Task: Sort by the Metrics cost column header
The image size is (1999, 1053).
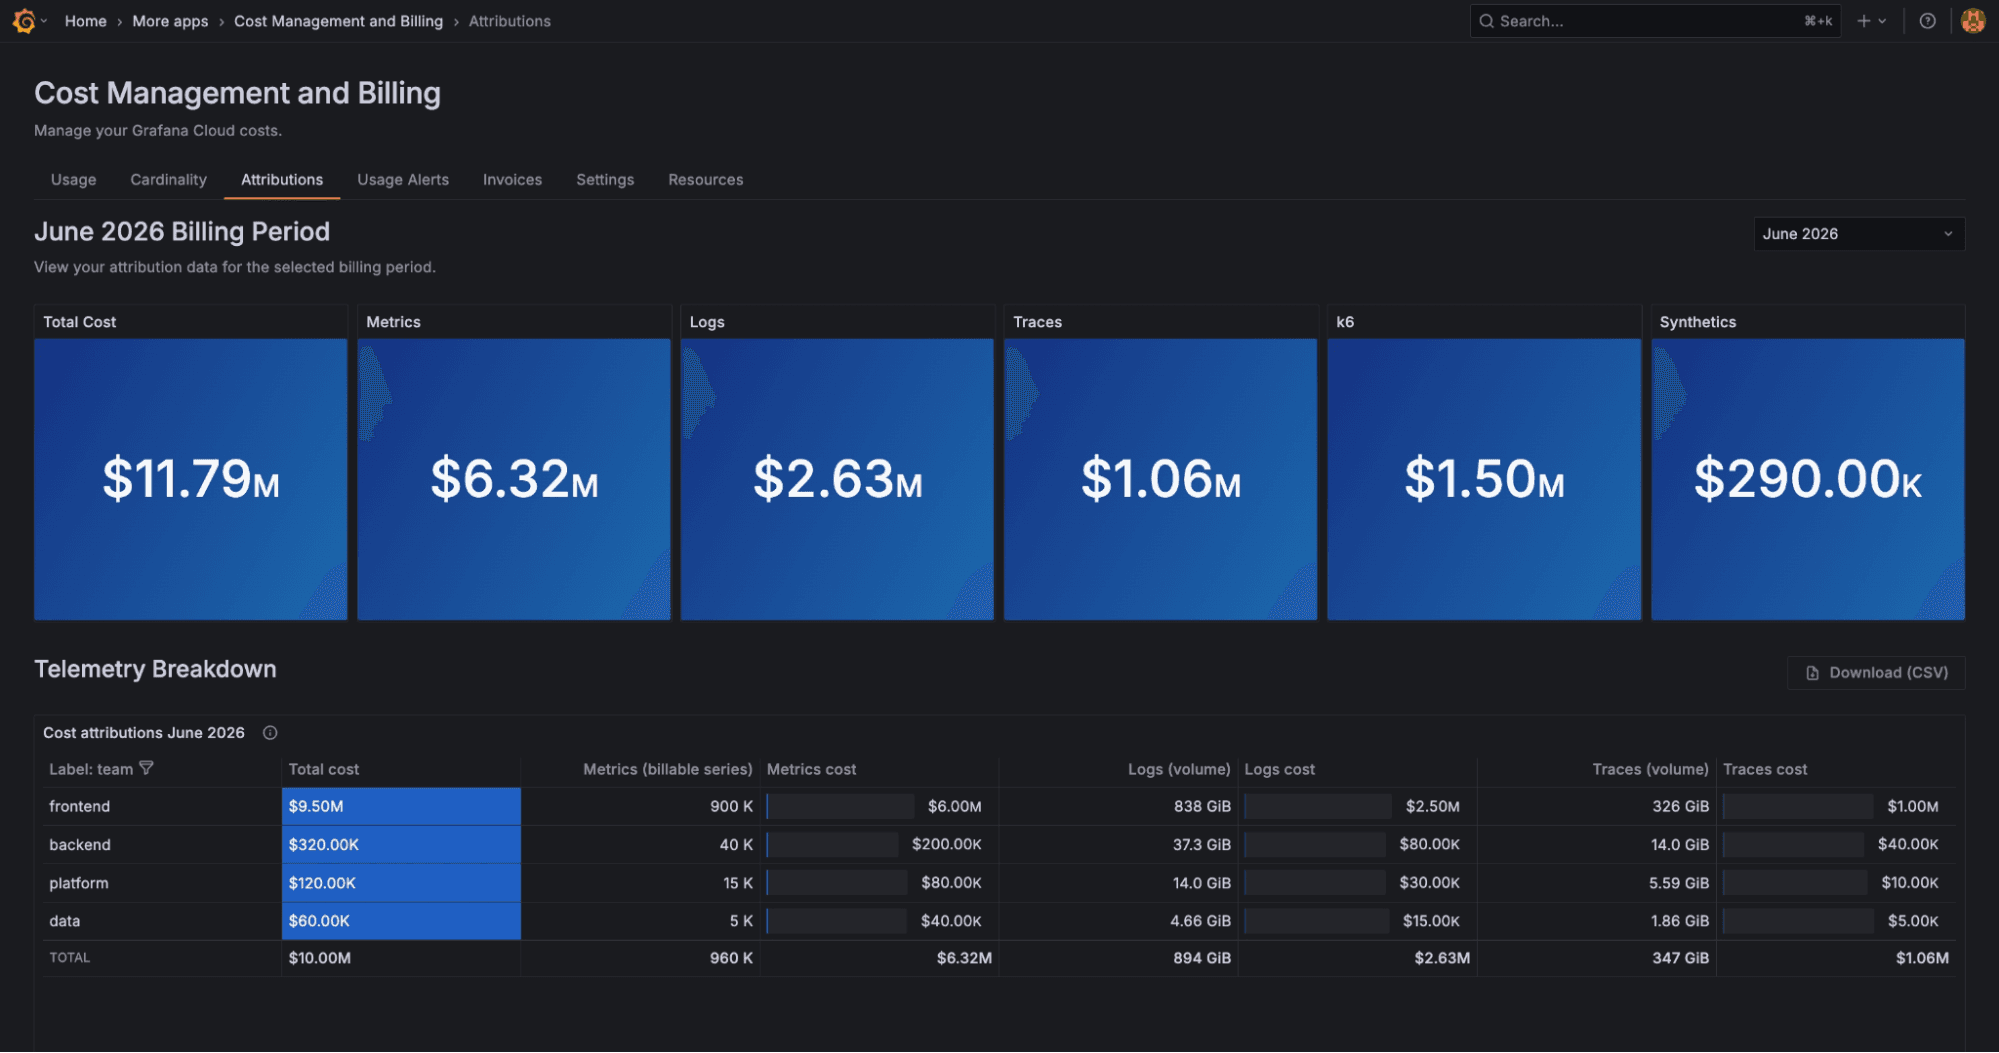Action: [811, 769]
